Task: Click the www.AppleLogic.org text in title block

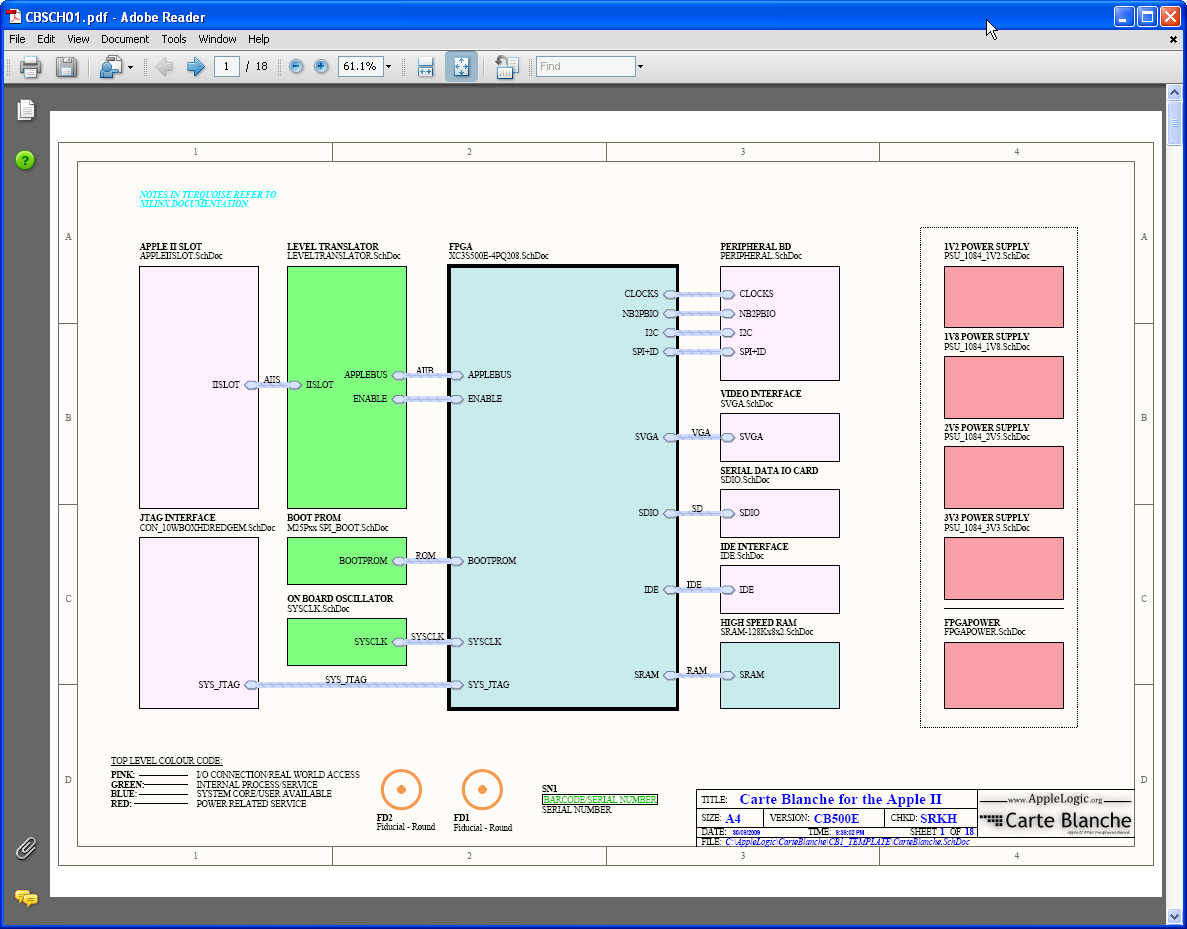Action: [x=1055, y=799]
